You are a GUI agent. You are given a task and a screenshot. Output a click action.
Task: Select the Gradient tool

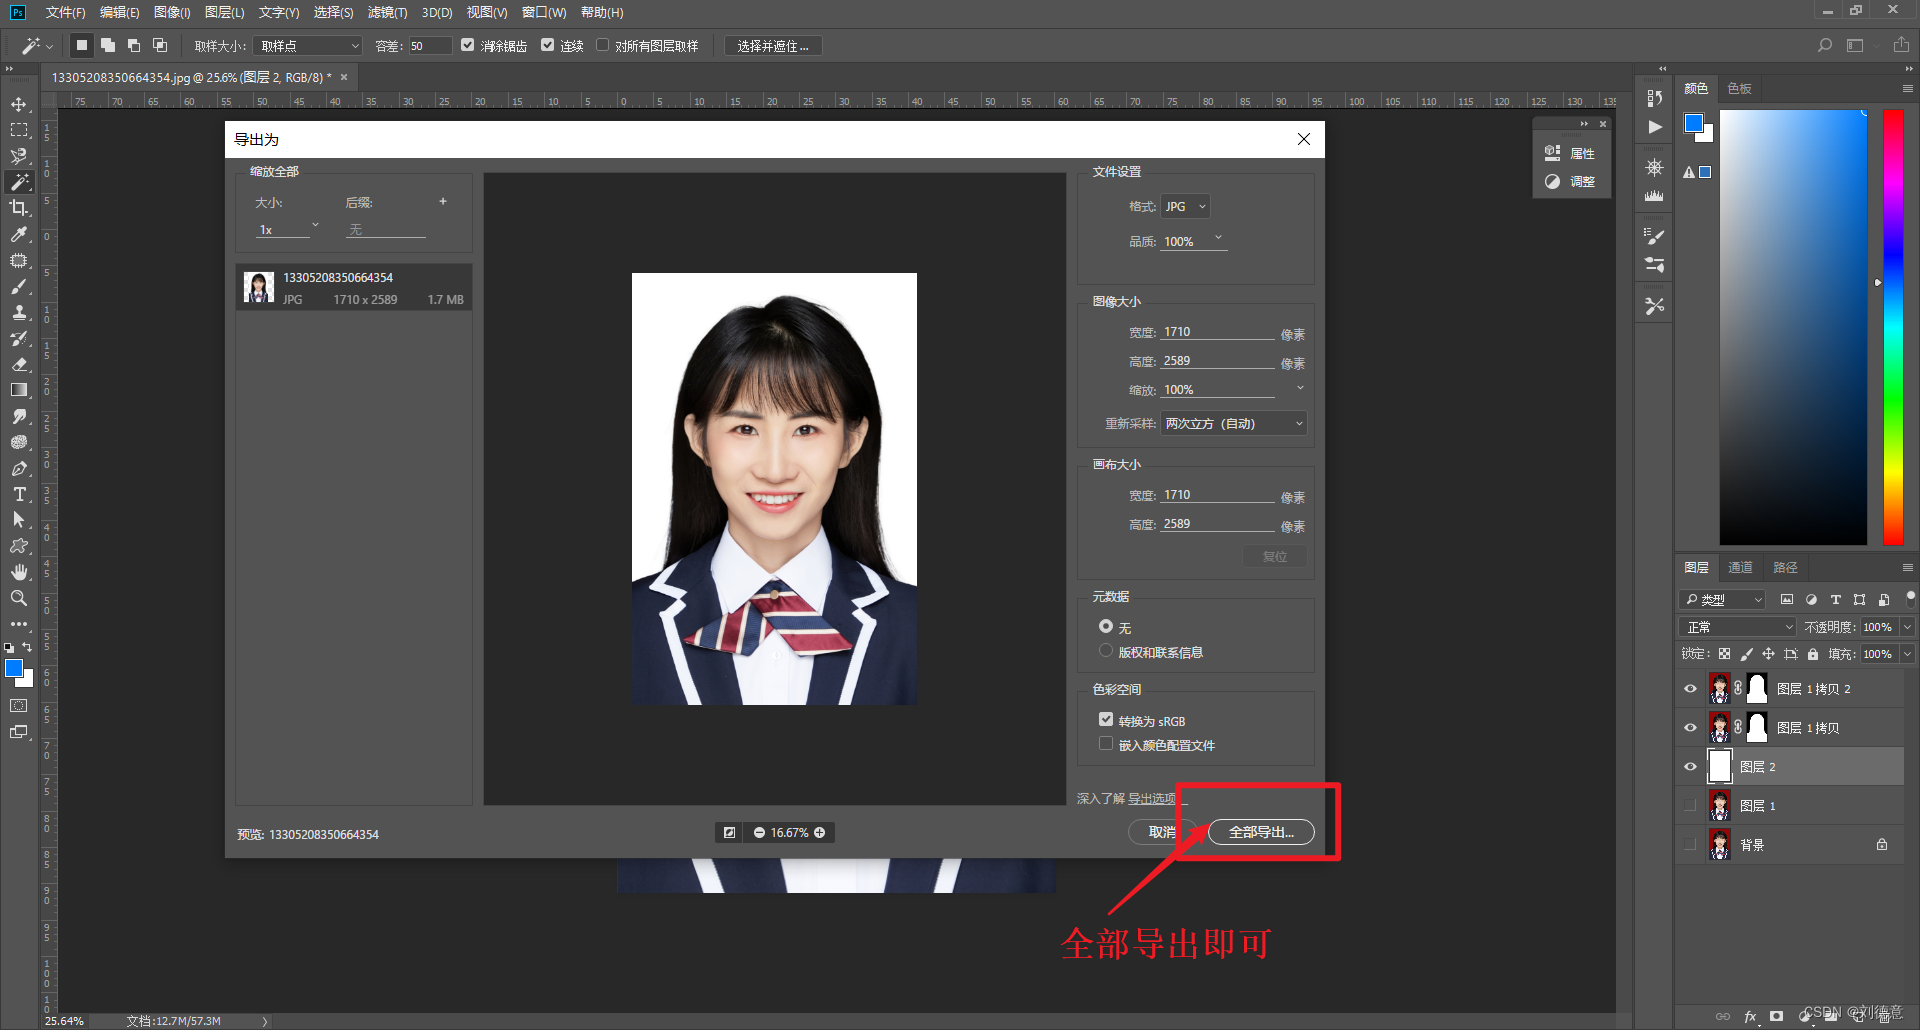[19, 390]
